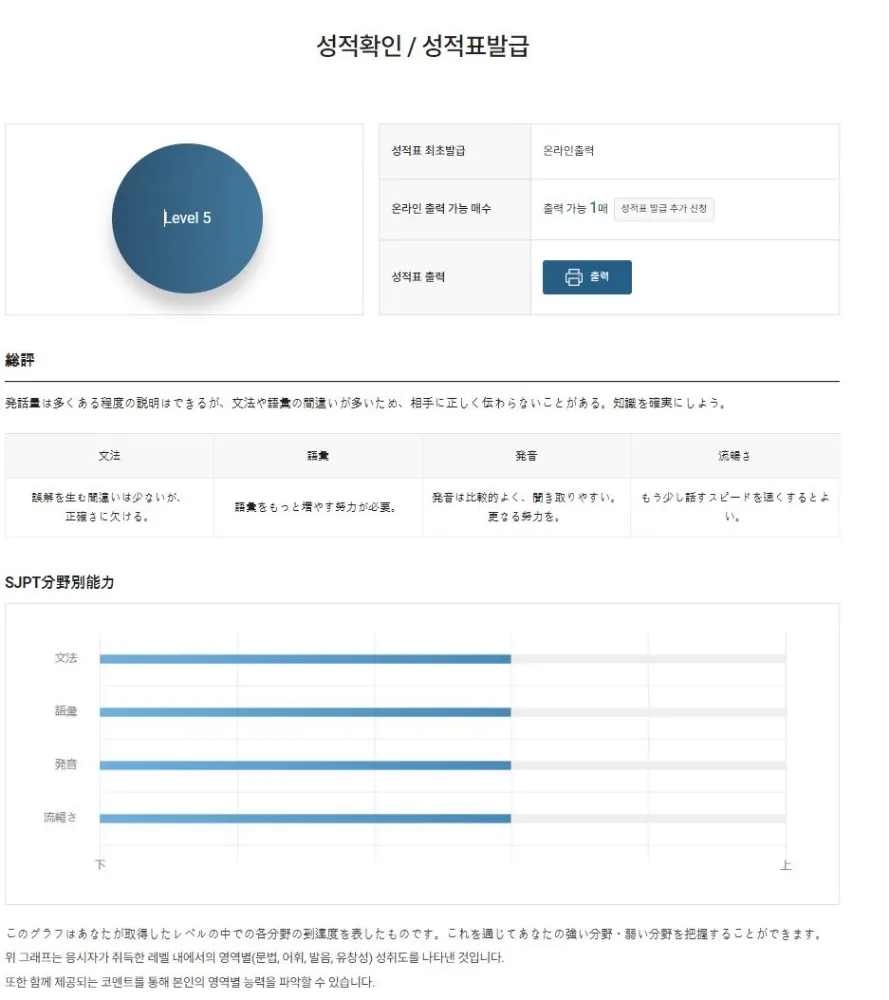Image resolution: width=889 pixels, height=1000 pixels.
Task: Click the Level 5 circle badge
Action: point(187,218)
